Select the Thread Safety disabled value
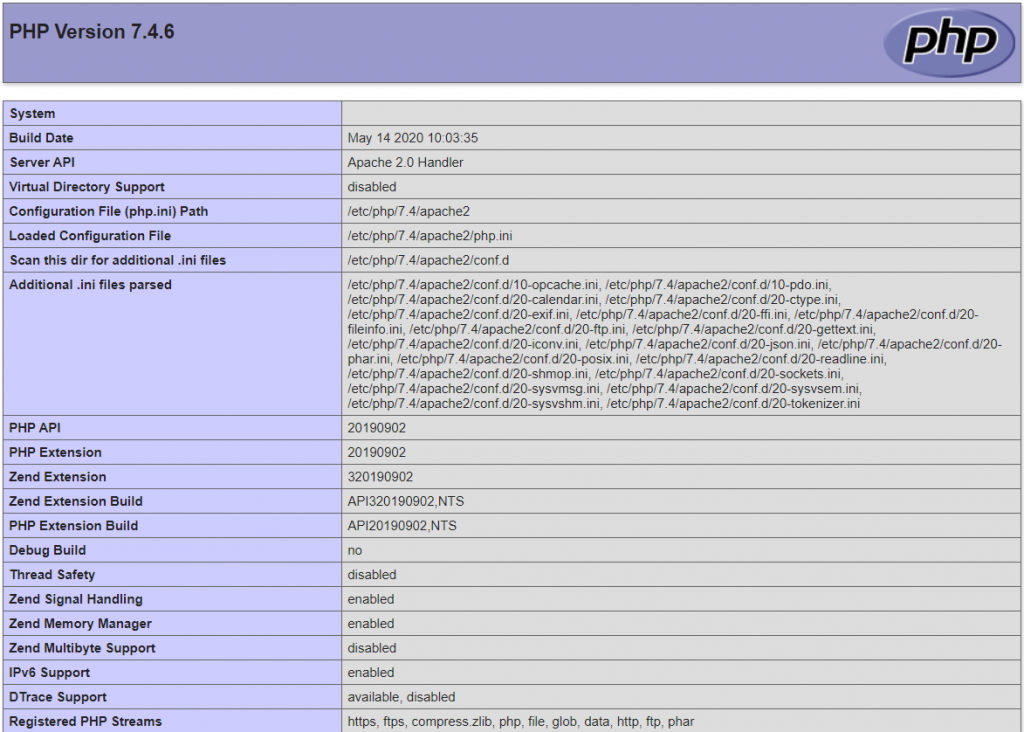 tap(372, 575)
